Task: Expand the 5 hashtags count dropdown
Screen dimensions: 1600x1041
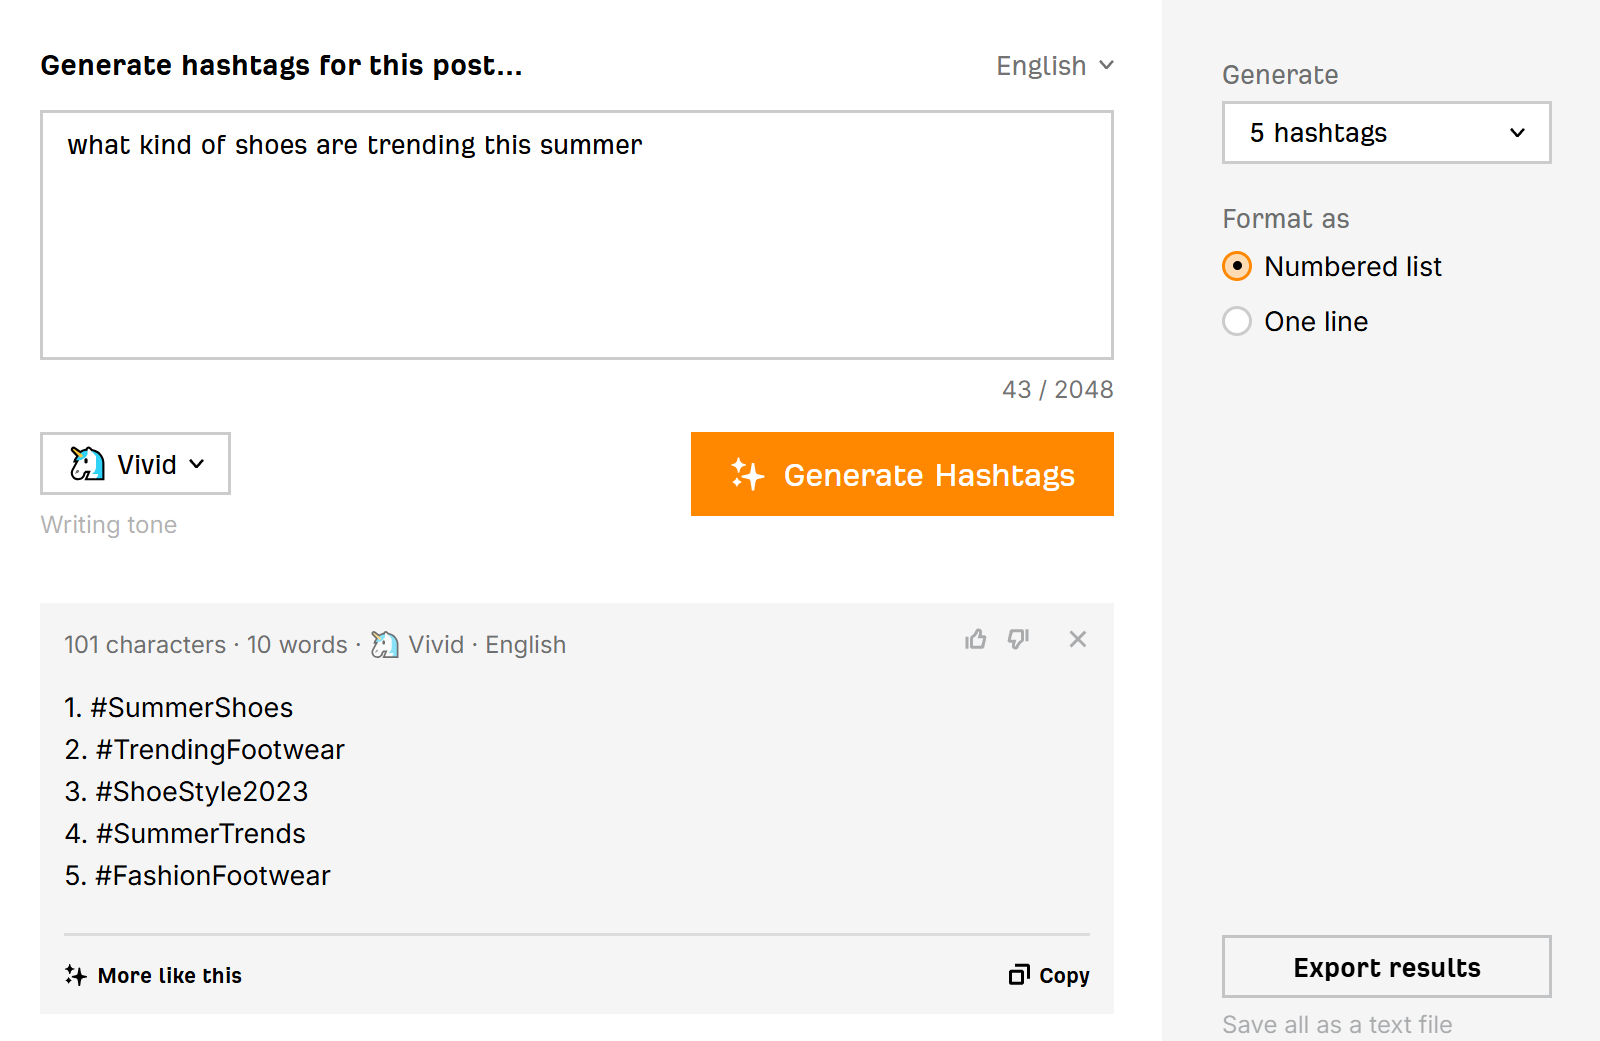Action: [x=1386, y=133]
